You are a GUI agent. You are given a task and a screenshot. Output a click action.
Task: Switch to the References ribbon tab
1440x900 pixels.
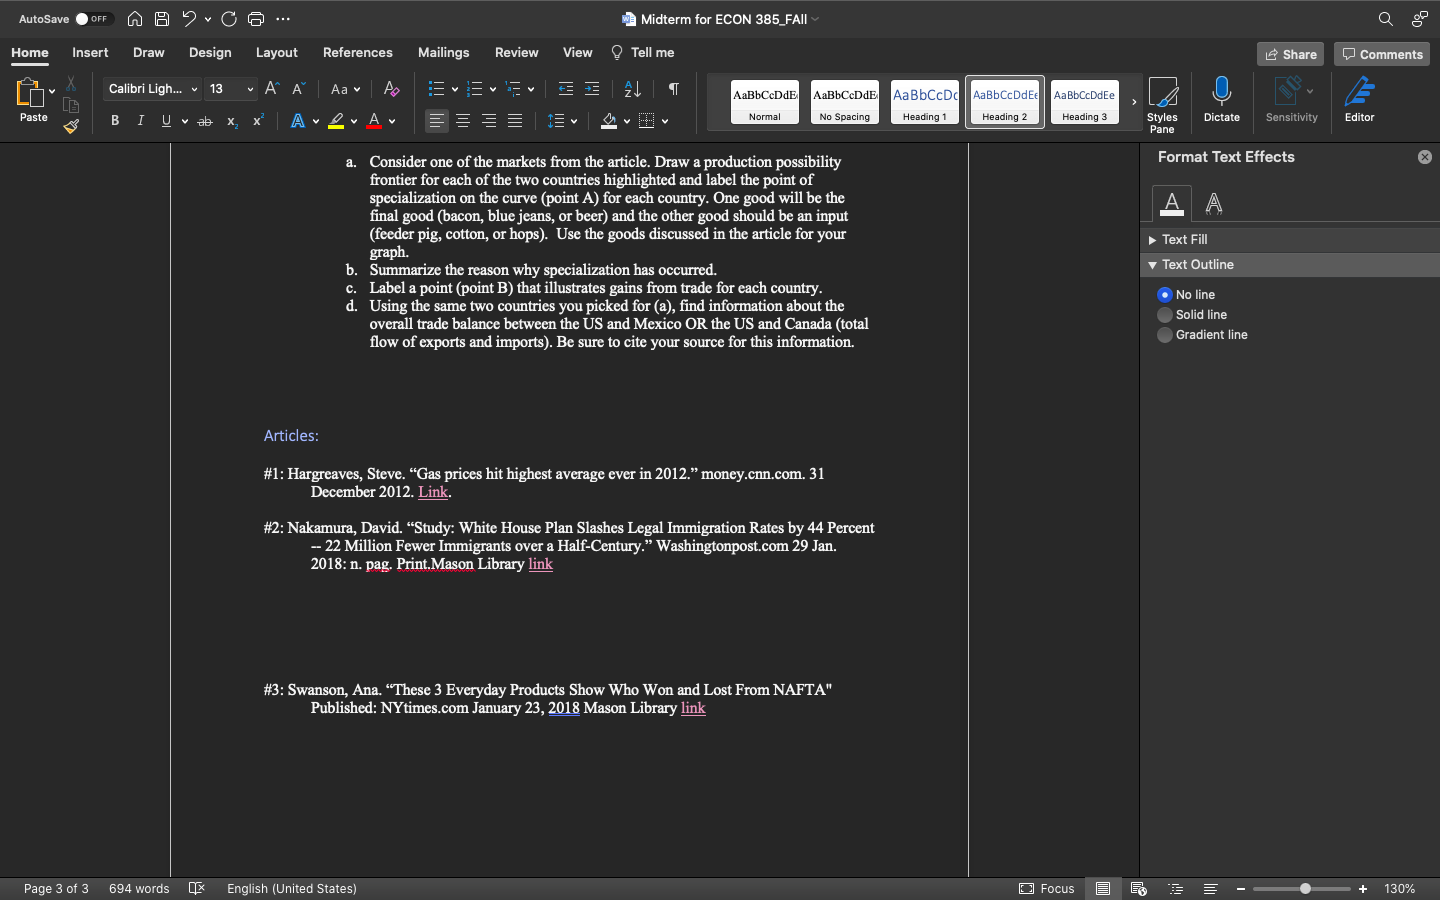[x=357, y=53]
